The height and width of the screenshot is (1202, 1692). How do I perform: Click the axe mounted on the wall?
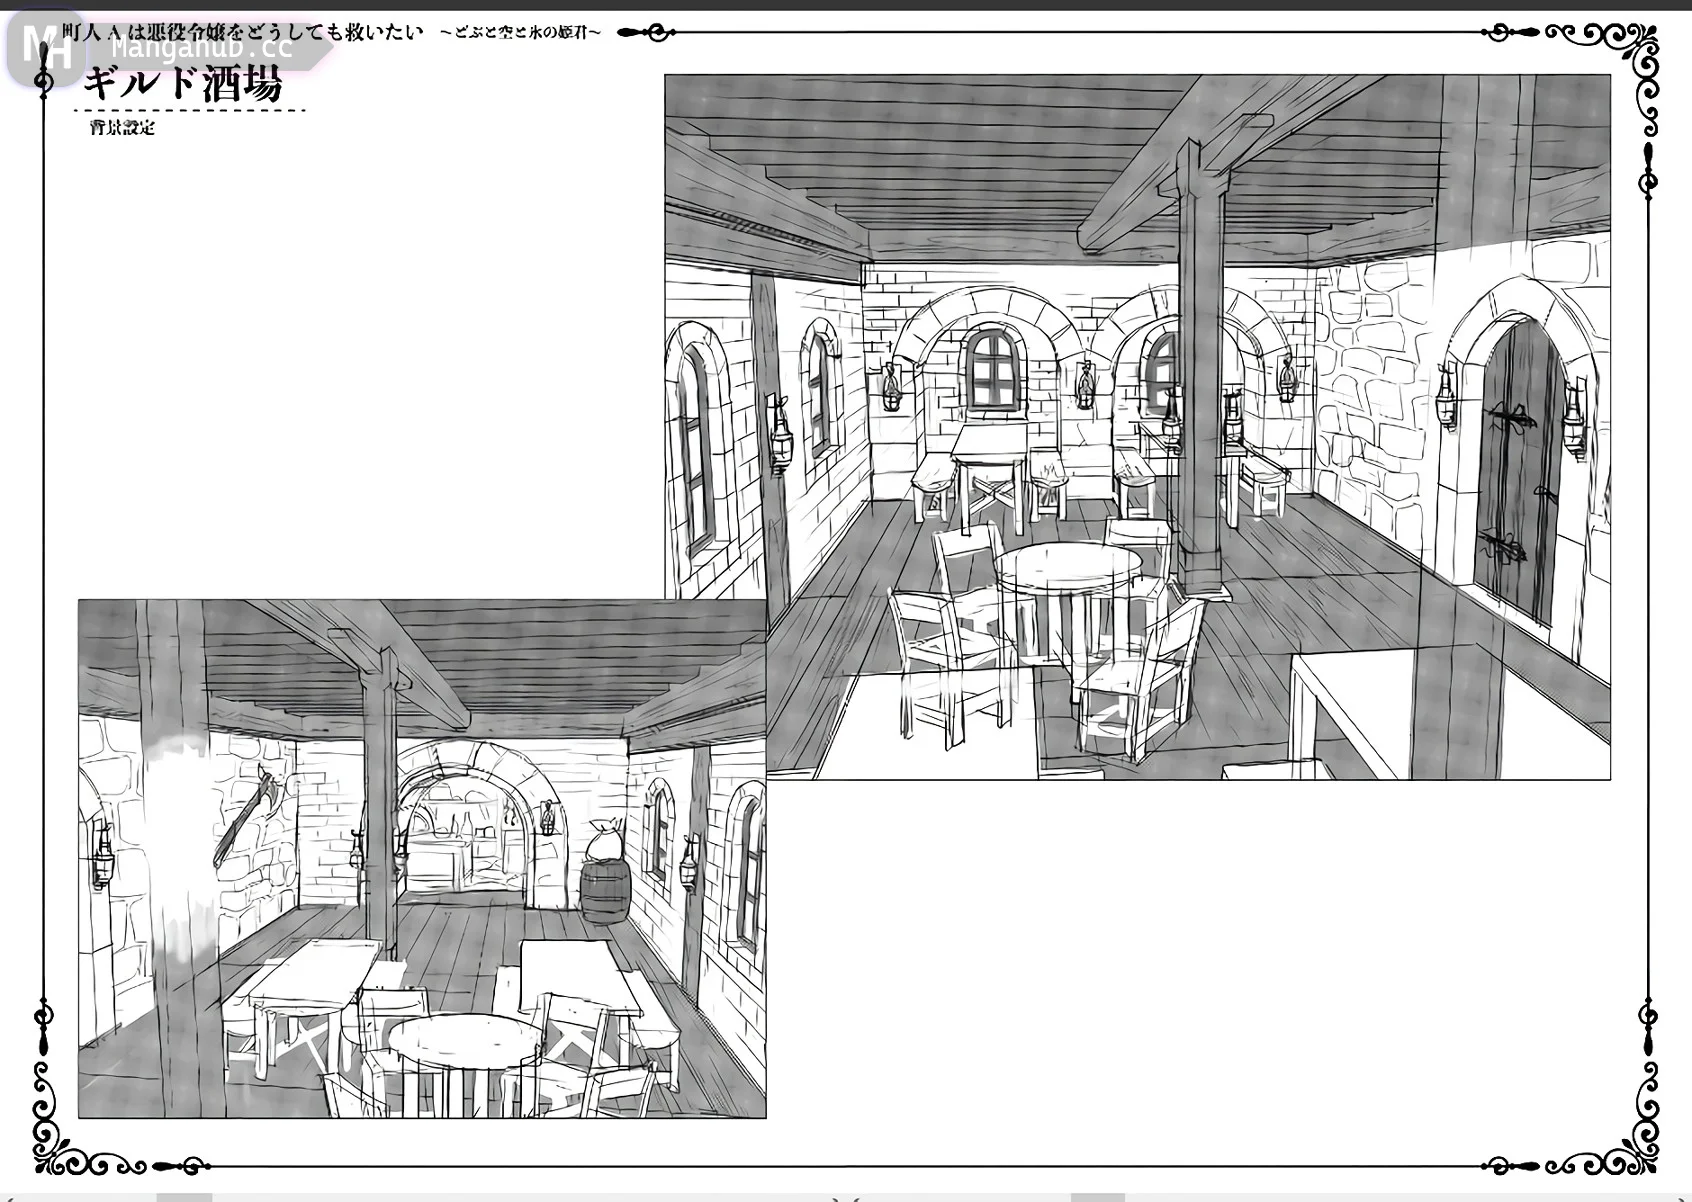click(x=245, y=815)
